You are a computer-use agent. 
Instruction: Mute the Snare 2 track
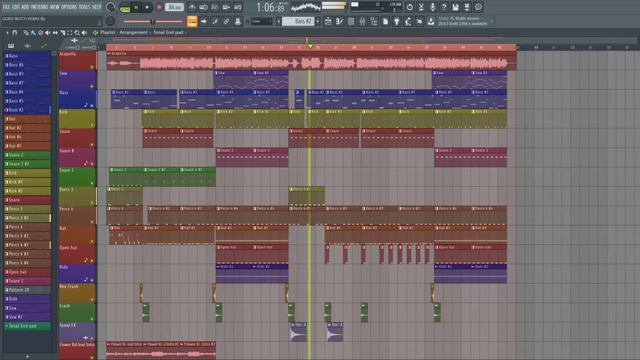coord(92,183)
